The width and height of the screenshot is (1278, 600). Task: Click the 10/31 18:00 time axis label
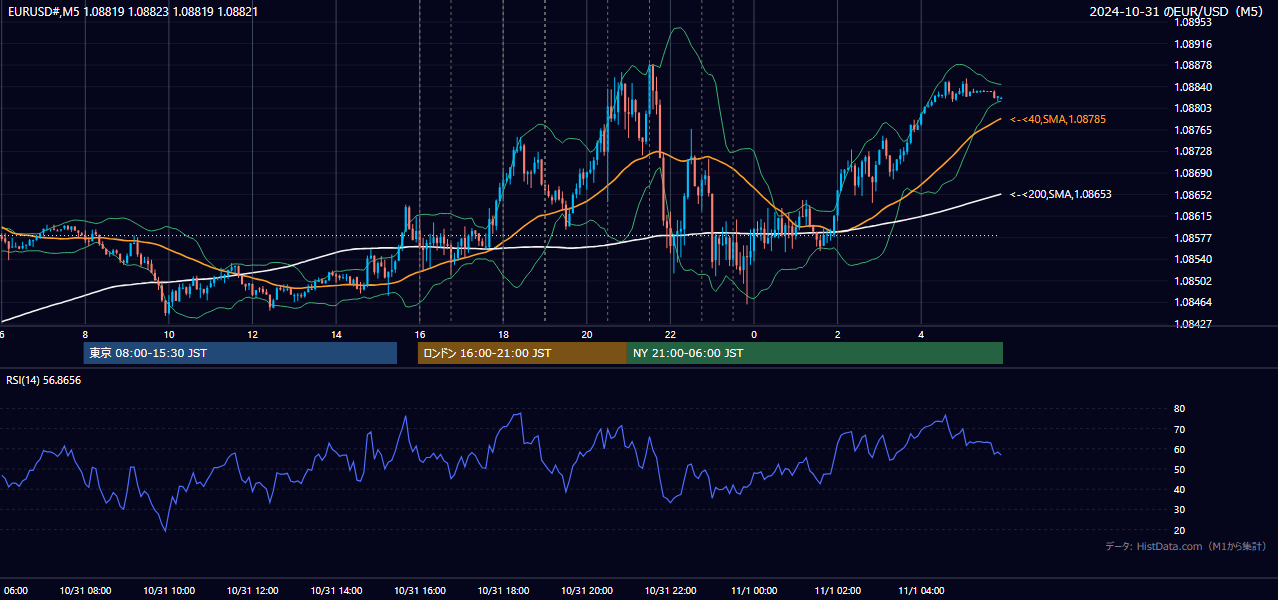(x=503, y=591)
